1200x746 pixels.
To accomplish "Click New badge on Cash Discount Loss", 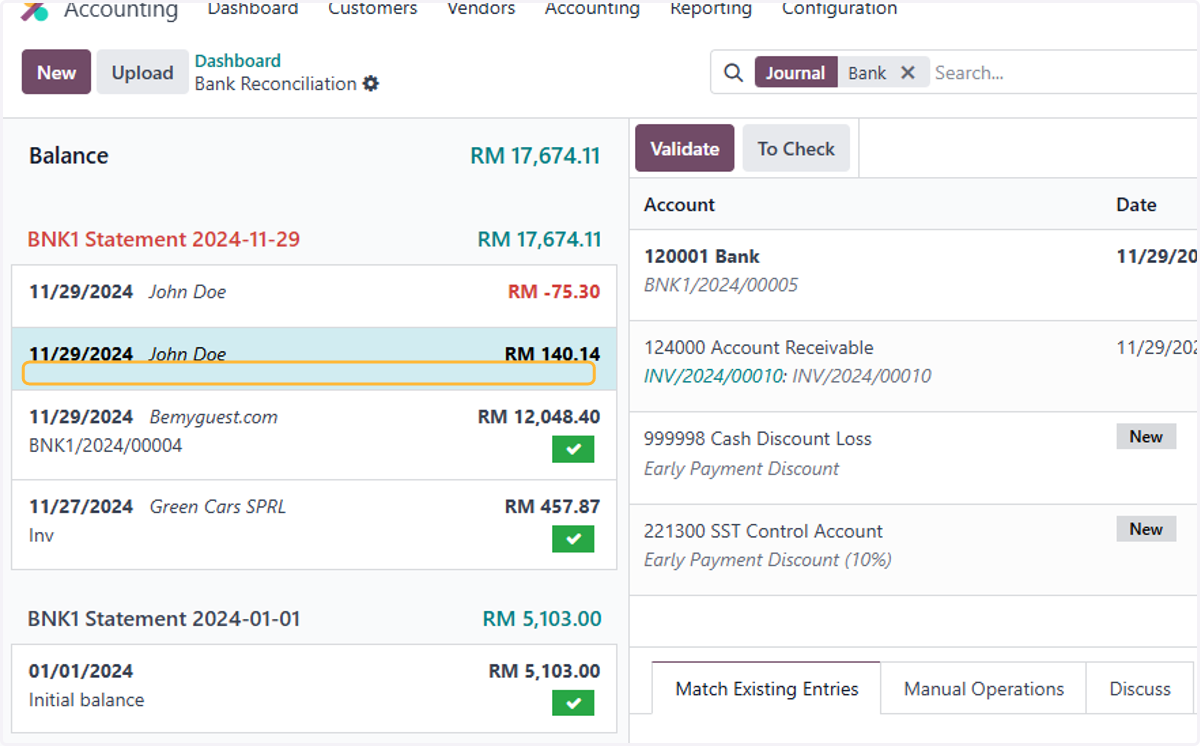I will 1146,437.
